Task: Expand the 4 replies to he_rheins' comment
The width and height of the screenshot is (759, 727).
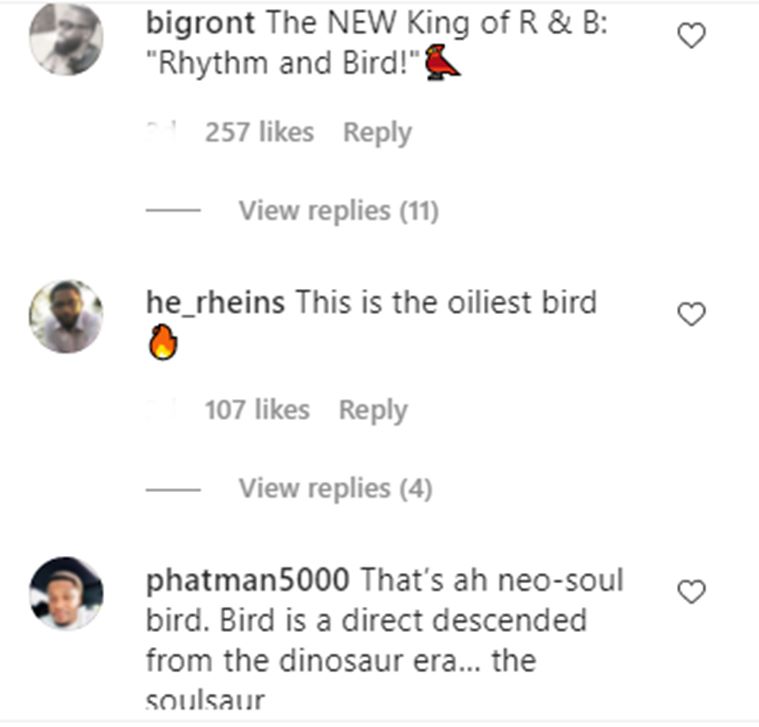Action: 334,488
